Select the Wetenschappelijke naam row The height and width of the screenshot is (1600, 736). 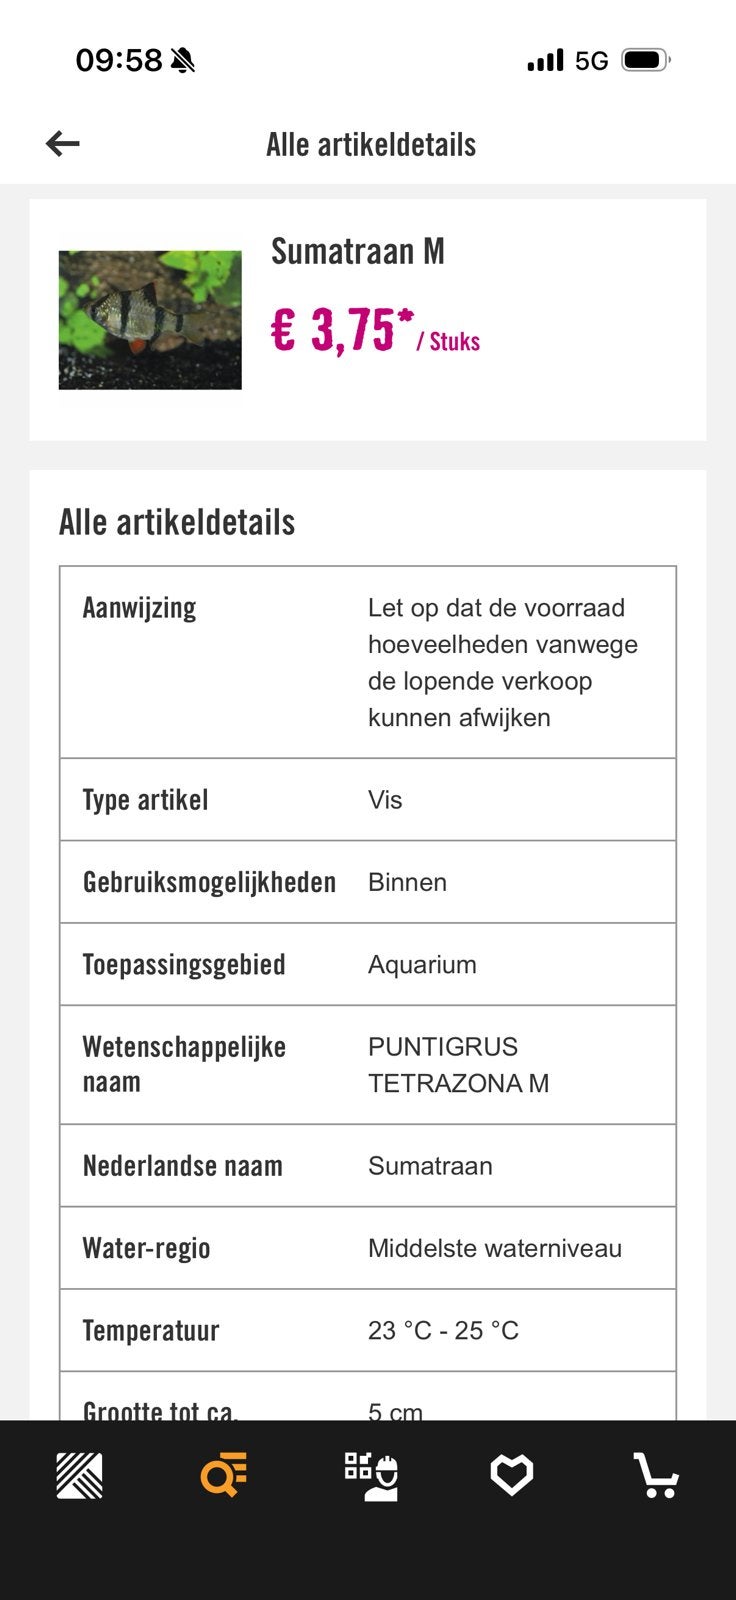(x=368, y=1065)
